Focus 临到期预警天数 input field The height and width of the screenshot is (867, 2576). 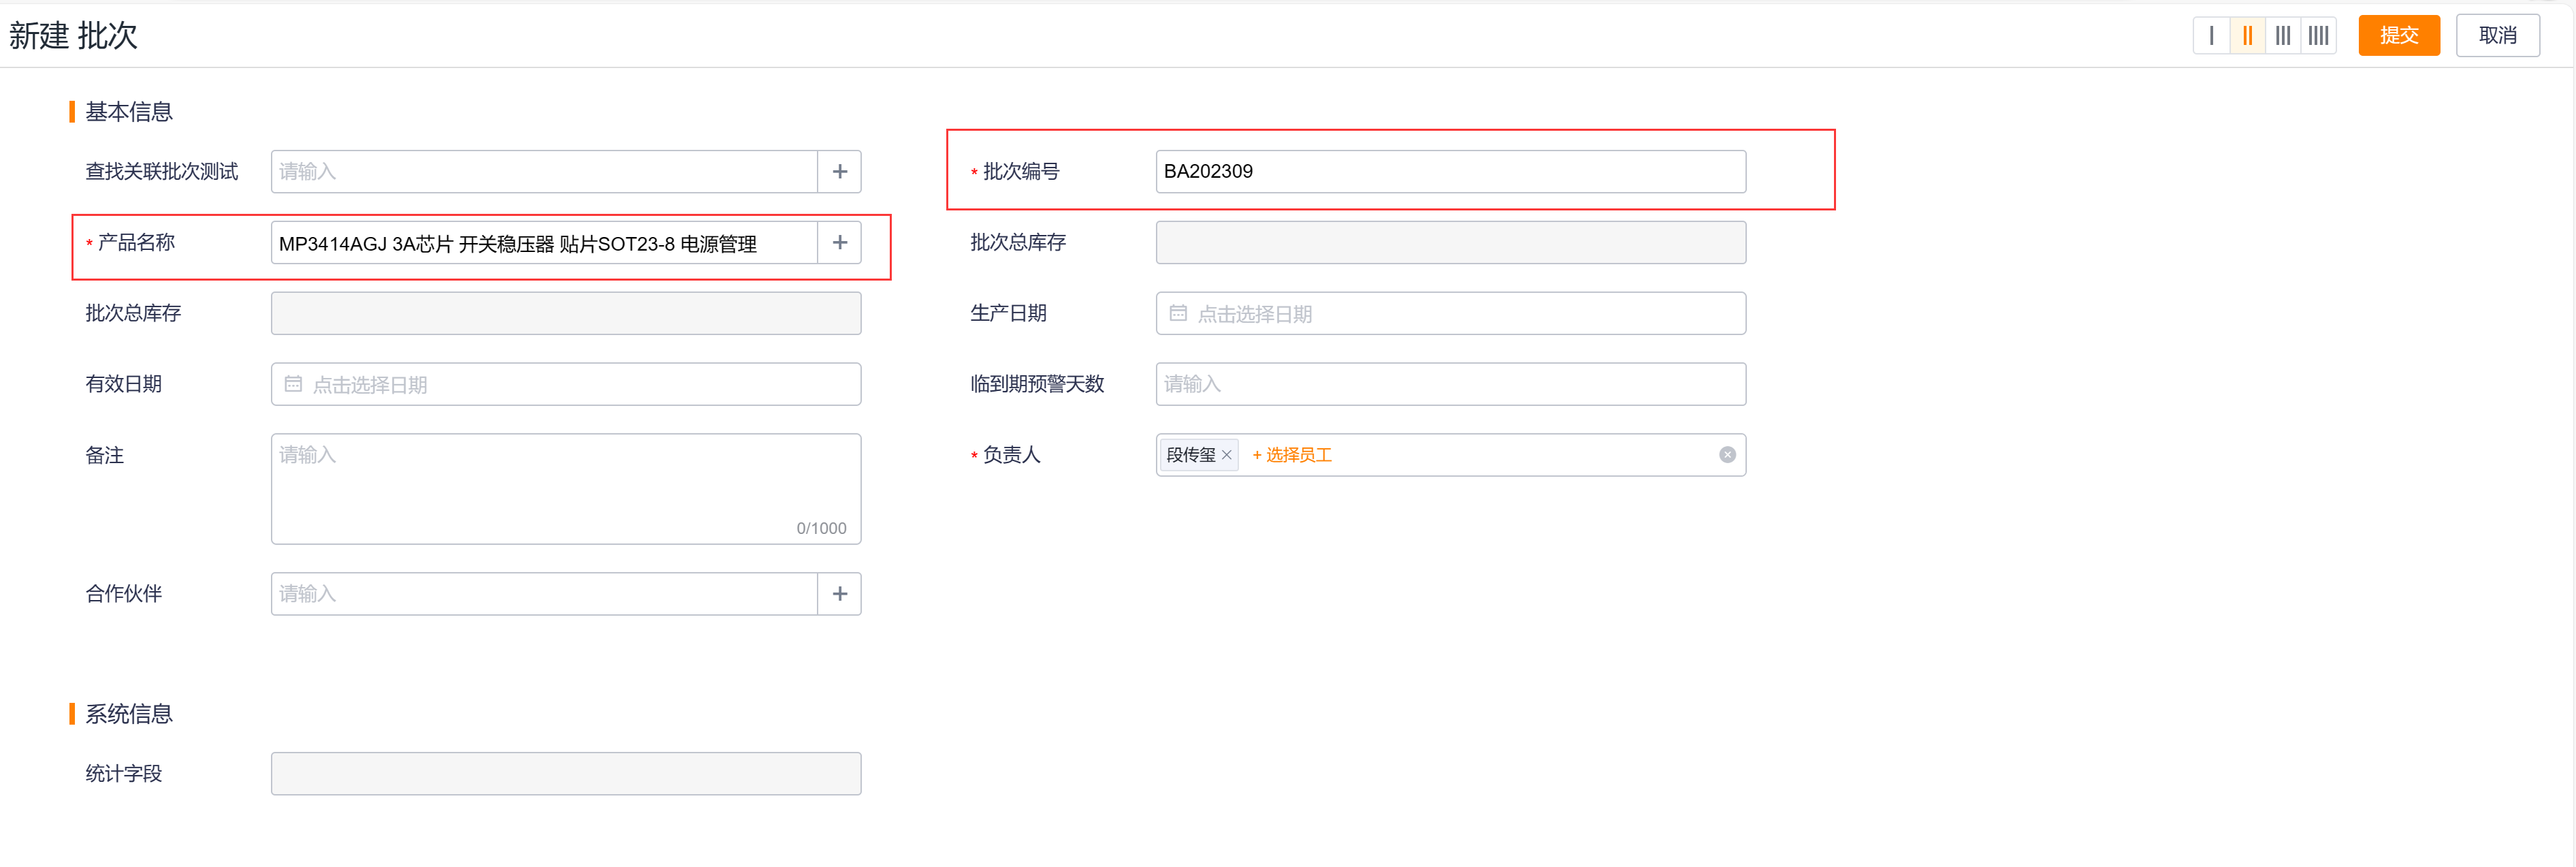(1450, 385)
